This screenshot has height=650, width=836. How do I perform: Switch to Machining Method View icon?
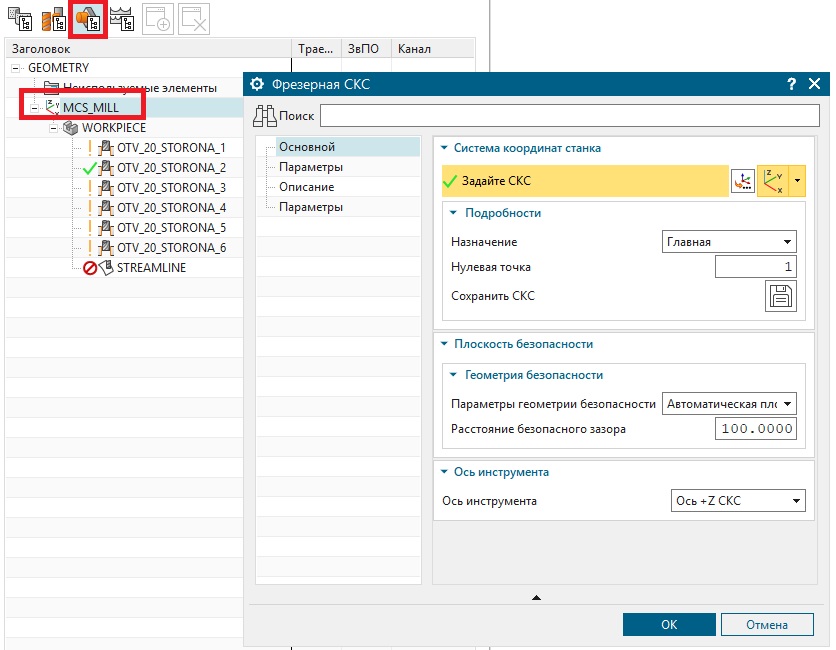[x=123, y=18]
